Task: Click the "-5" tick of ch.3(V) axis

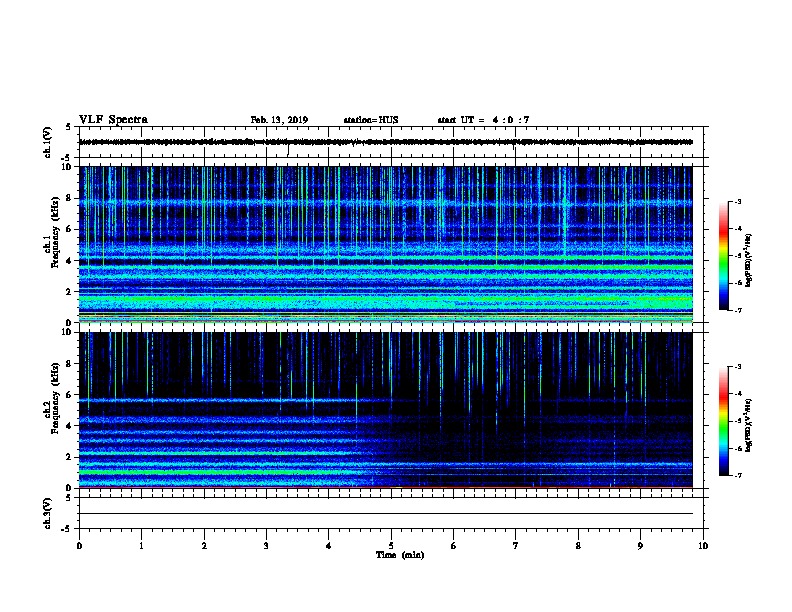Action: coord(67,529)
